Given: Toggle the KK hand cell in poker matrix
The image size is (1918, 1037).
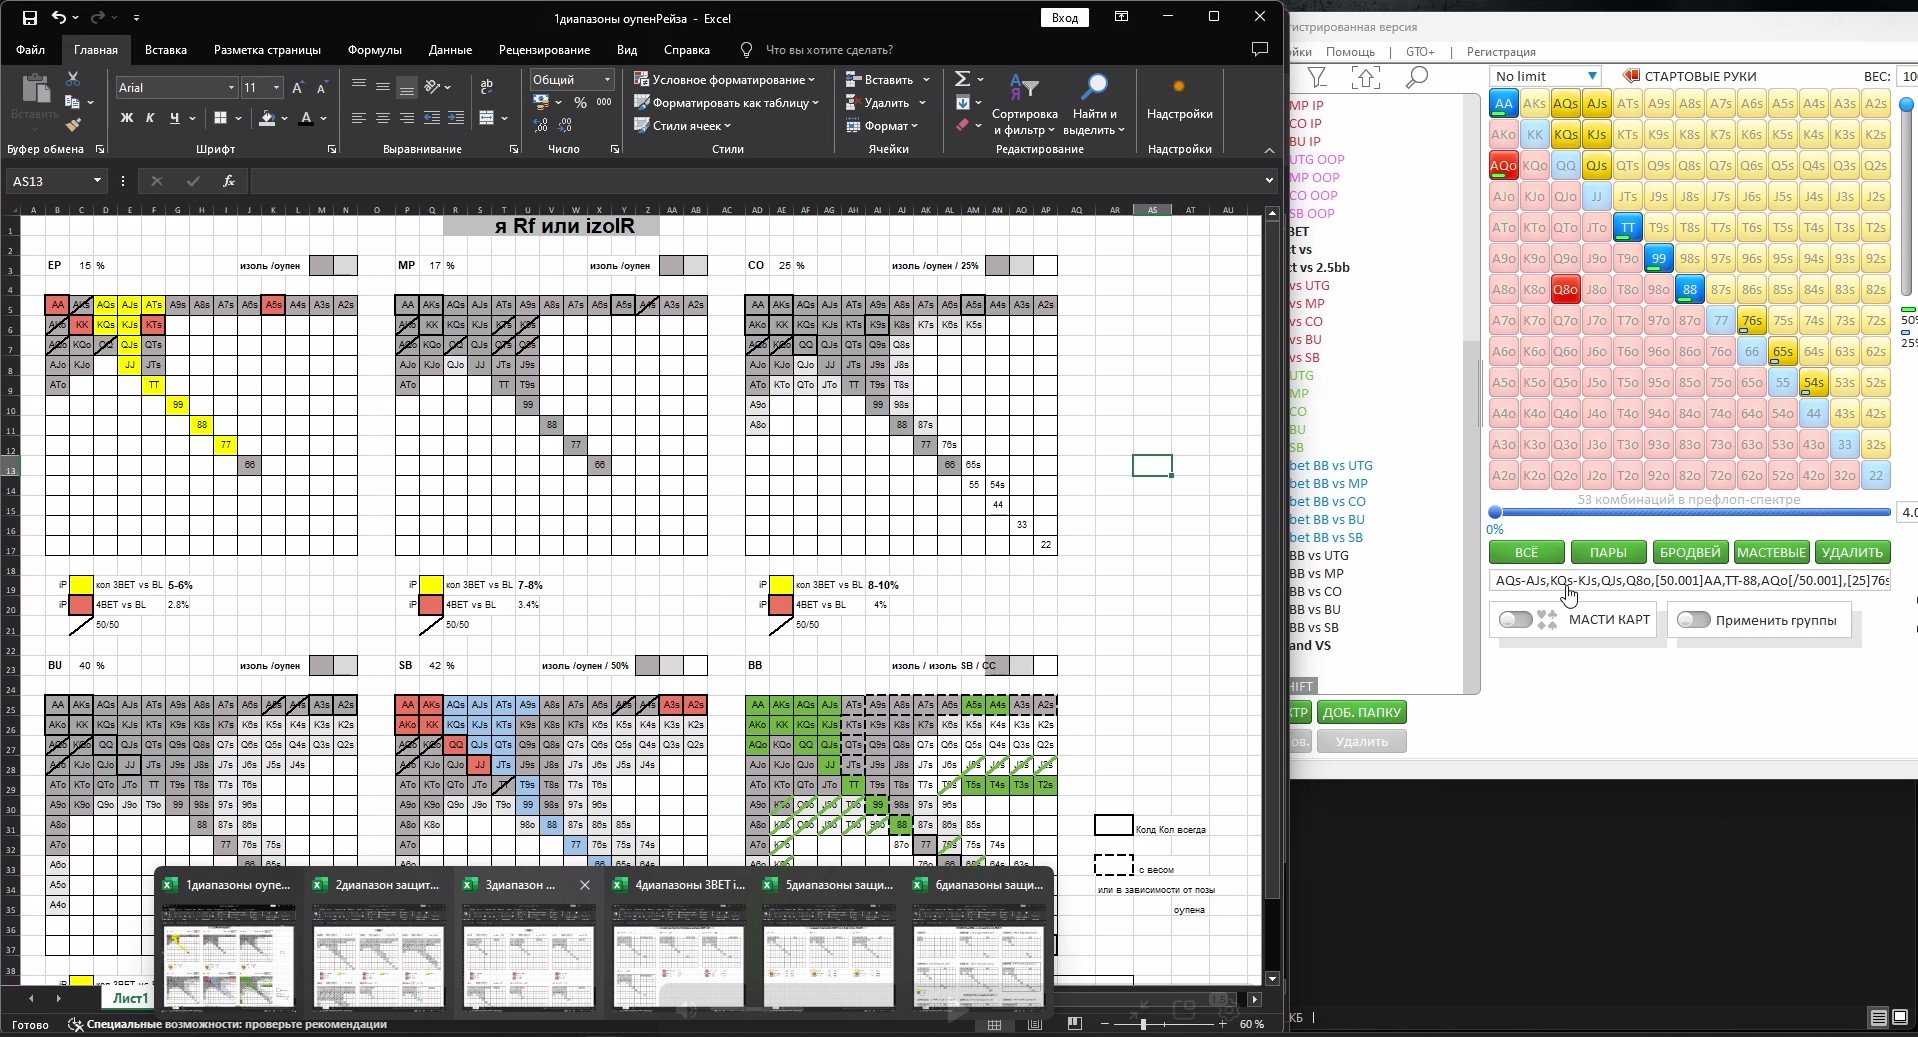Looking at the screenshot, I should pyautogui.click(x=1535, y=134).
